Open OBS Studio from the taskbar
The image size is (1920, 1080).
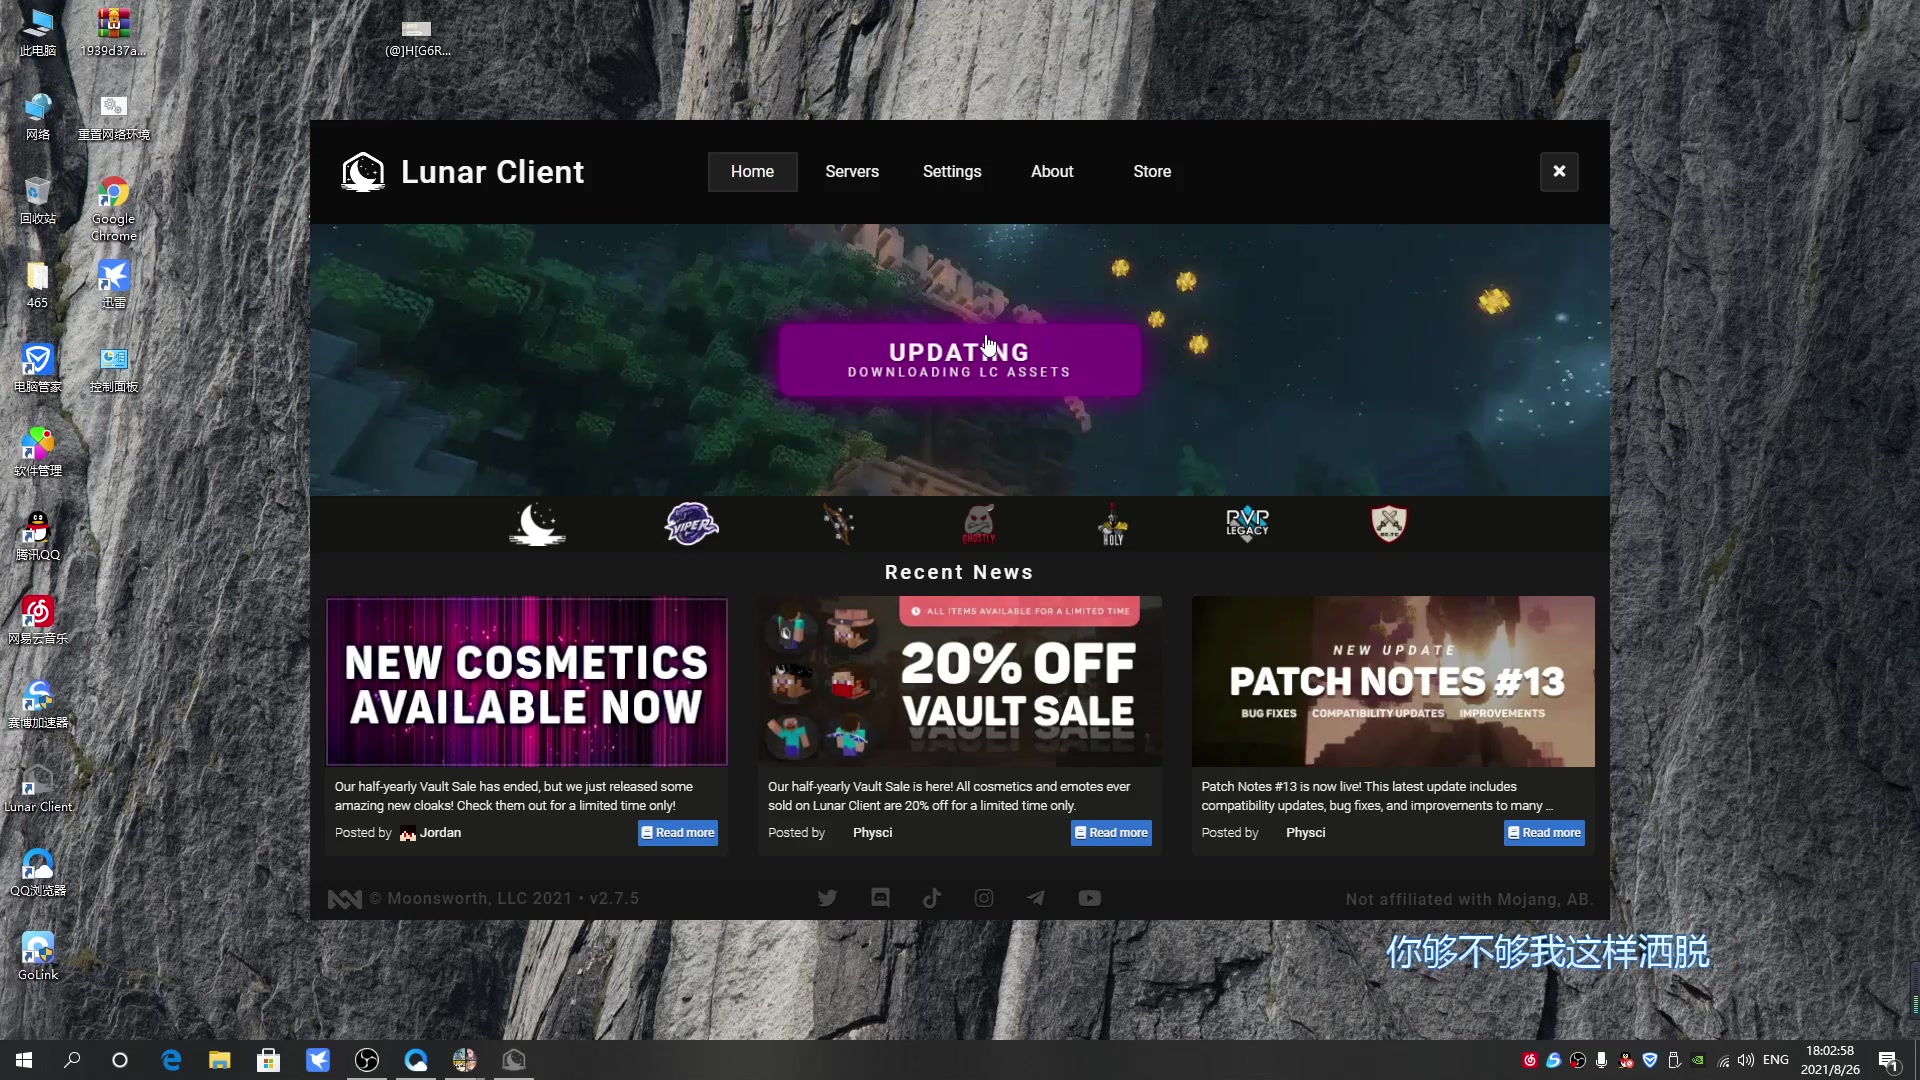point(367,1060)
